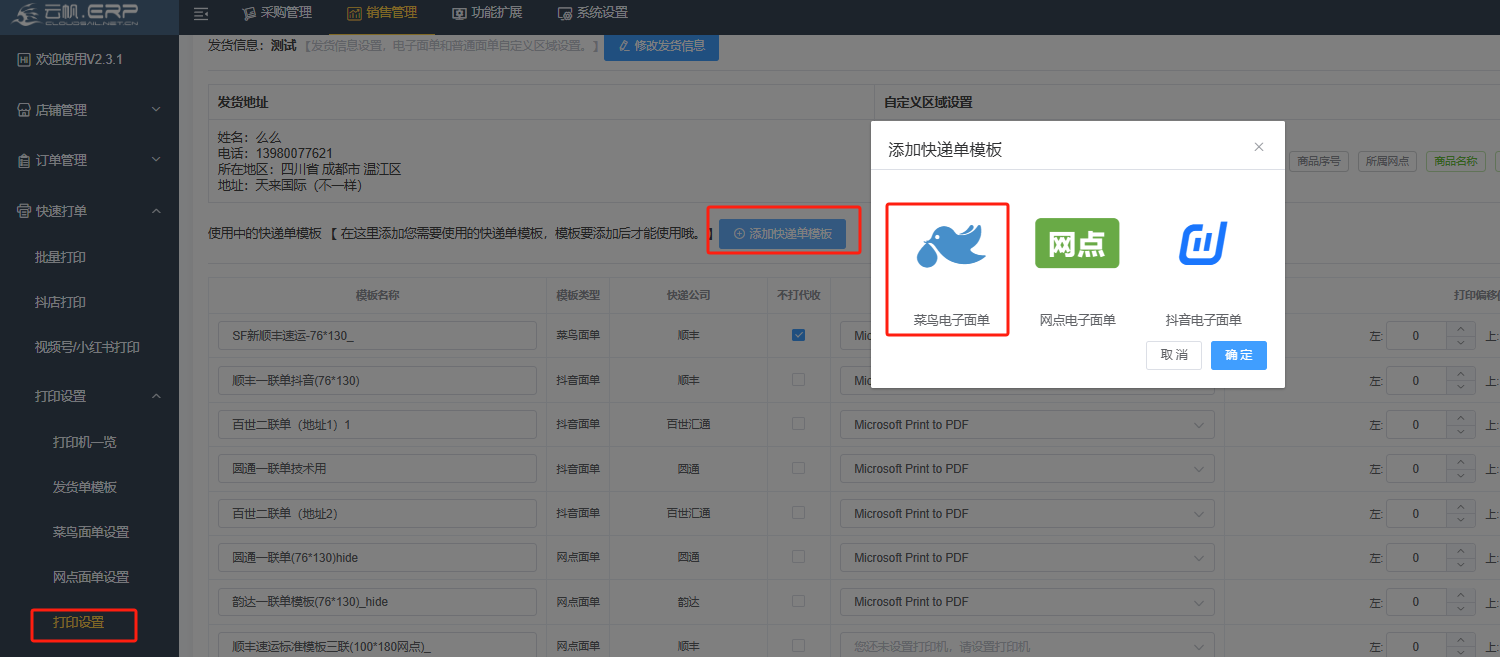Choose the green 网点 icon

tap(1076, 243)
